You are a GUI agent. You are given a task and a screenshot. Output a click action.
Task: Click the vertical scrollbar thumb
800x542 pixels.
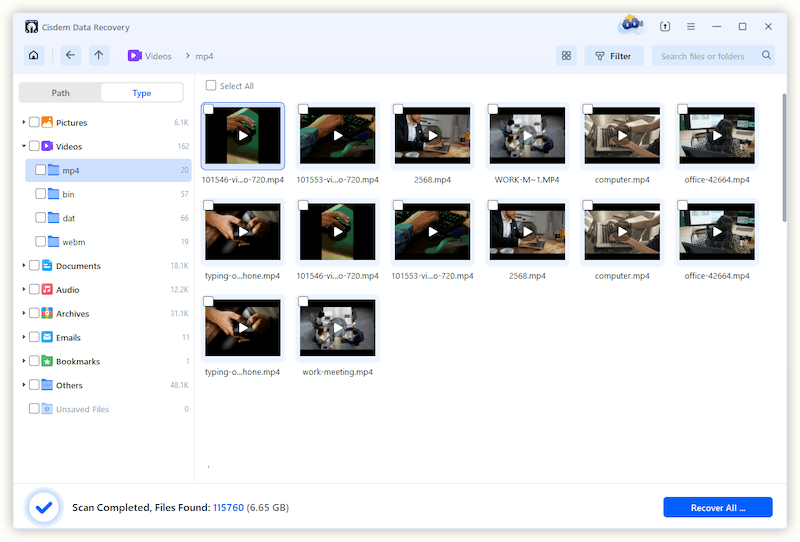tap(784, 157)
